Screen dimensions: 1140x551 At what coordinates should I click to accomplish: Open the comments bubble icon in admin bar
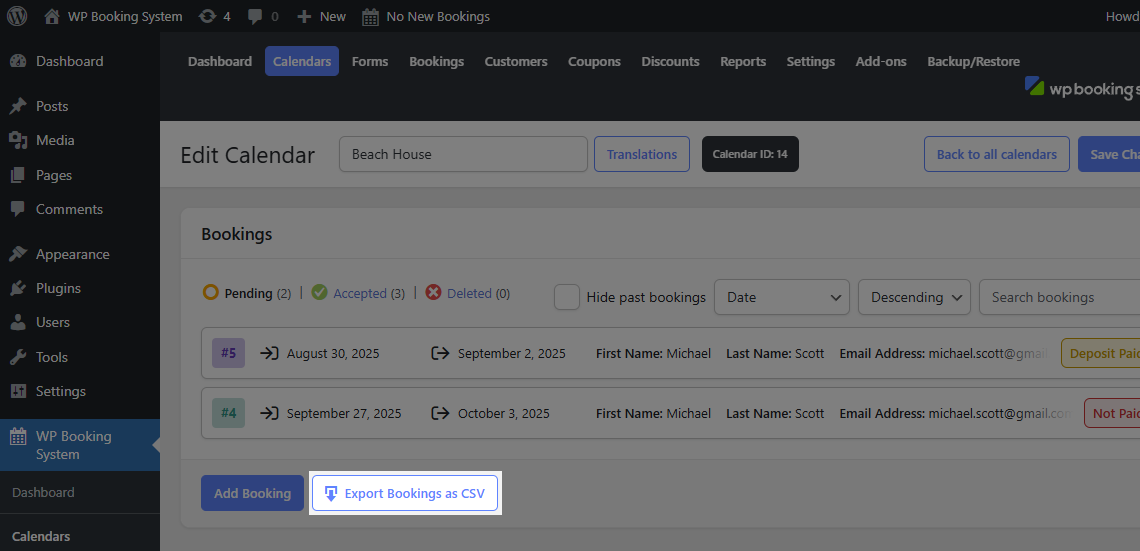click(x=254, y=17)
